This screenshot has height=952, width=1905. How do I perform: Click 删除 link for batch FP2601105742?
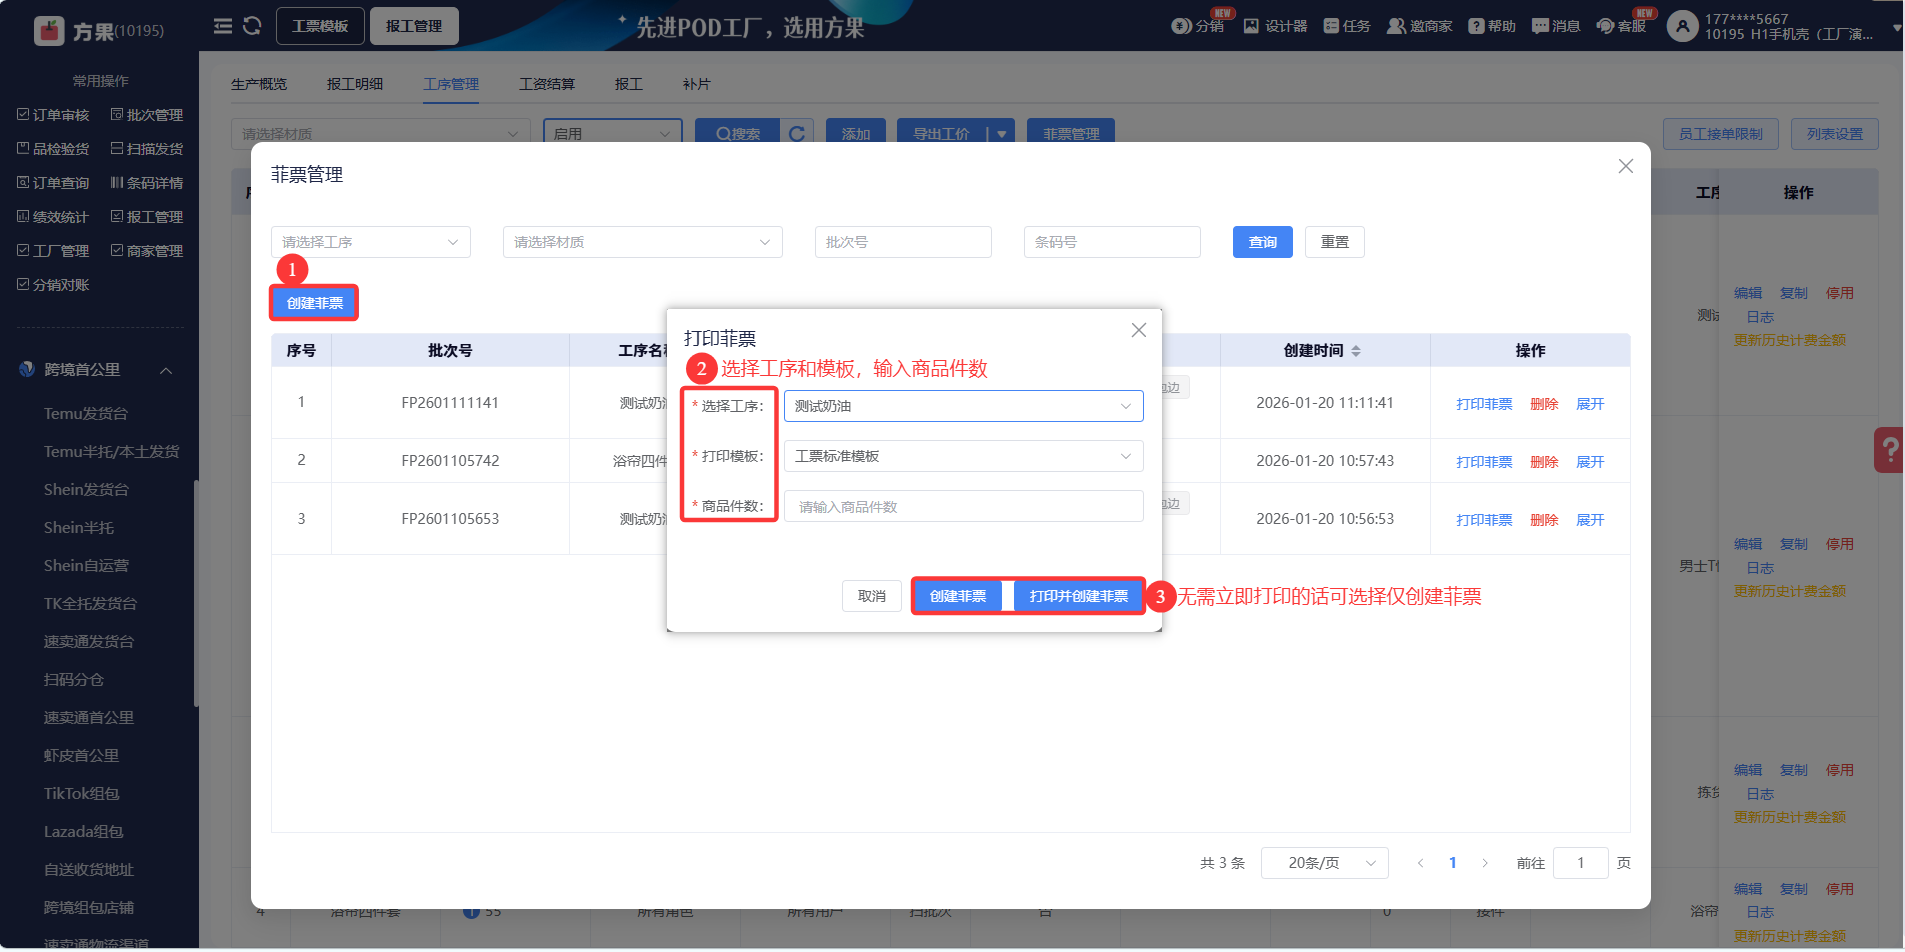1544,462
